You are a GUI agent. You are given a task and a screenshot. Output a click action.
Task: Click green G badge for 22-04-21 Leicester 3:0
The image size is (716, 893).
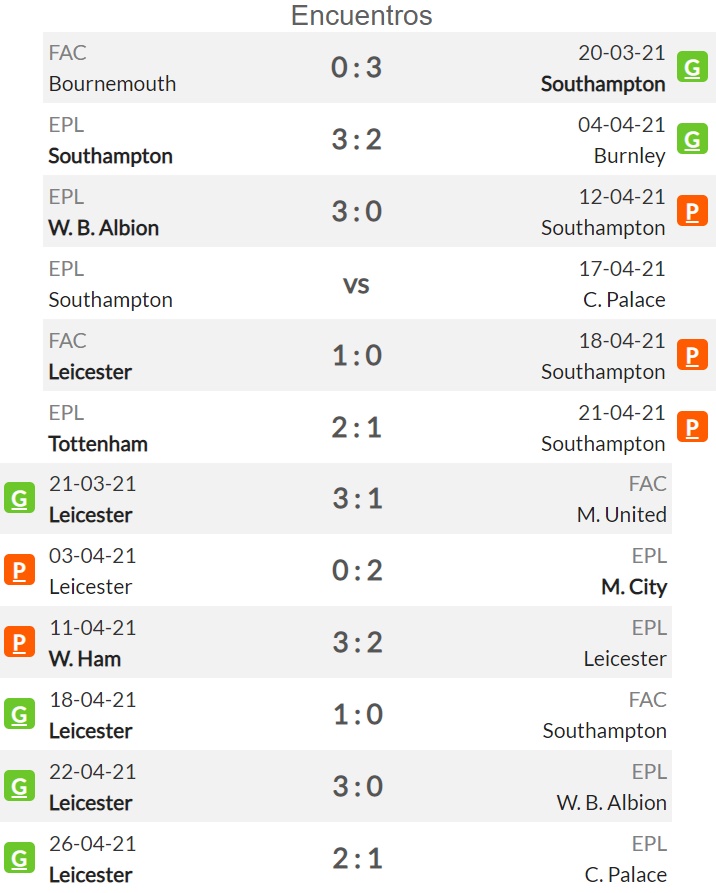19,787
